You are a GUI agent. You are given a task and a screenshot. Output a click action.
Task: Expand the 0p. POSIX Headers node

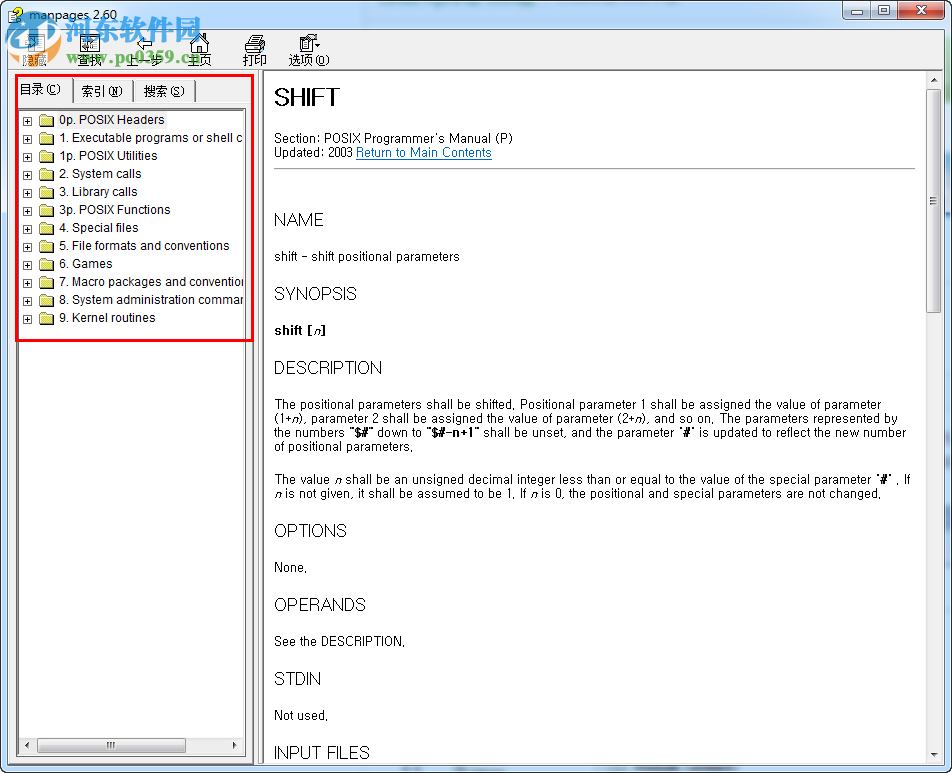(27, 119)
